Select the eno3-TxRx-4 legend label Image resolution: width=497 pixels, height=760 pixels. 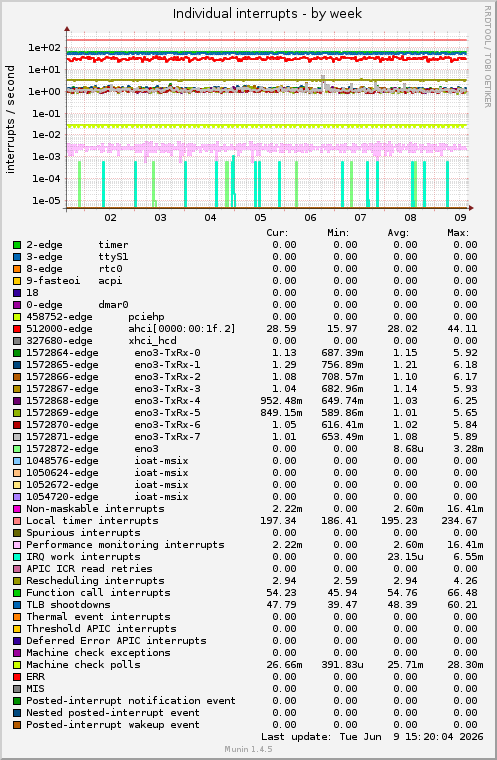167,401
